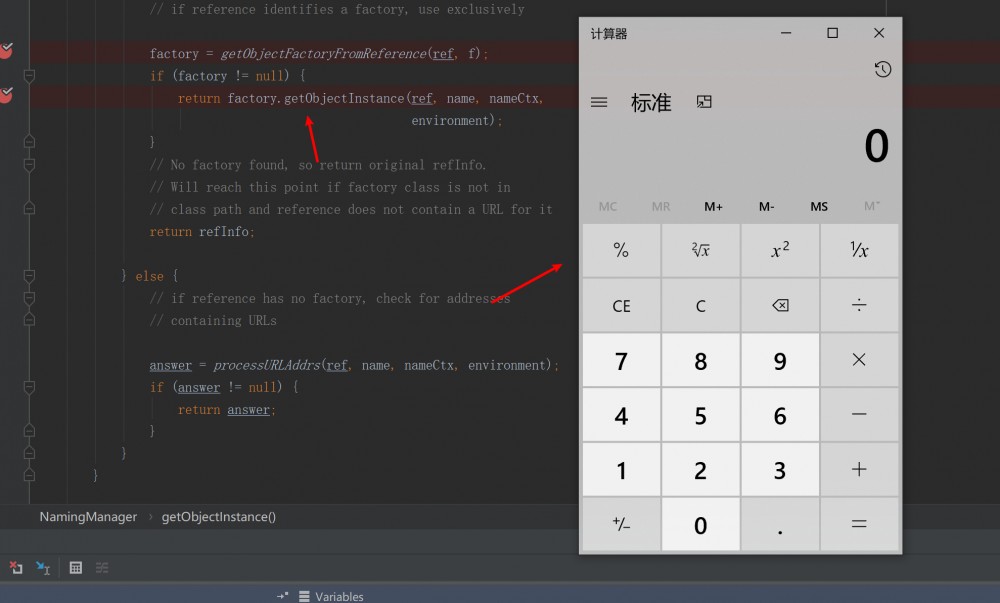This screenshot has width=1000, height=603.
Task: Open the Variables debugger tab
Action: point(332,597)
